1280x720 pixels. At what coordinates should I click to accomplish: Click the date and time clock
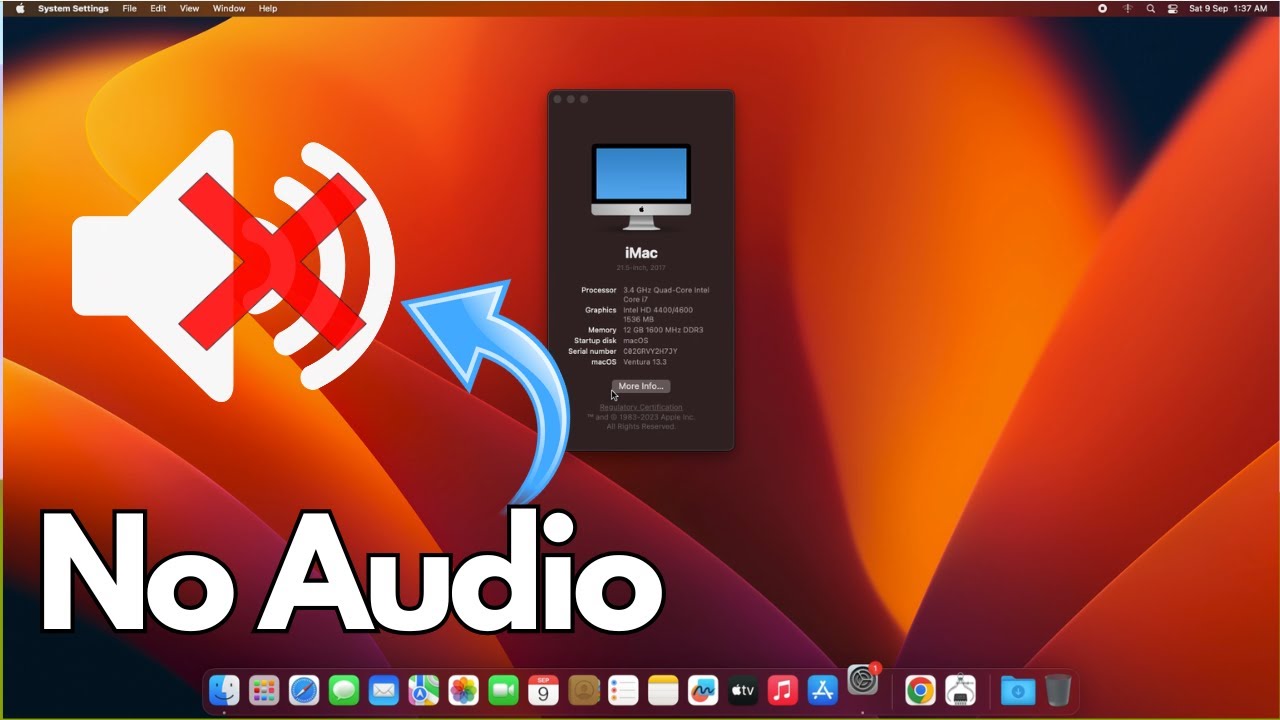[x=1228, y=8]
